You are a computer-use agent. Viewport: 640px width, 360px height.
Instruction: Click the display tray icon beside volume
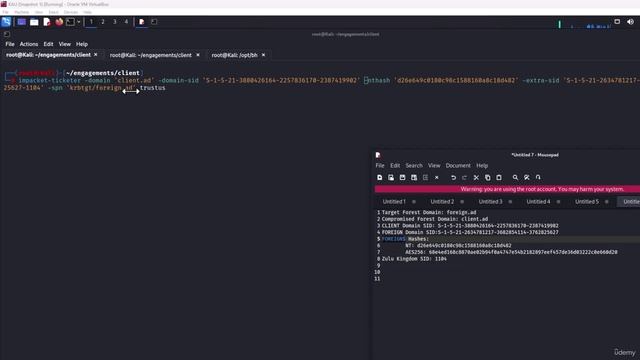[617, 22]
